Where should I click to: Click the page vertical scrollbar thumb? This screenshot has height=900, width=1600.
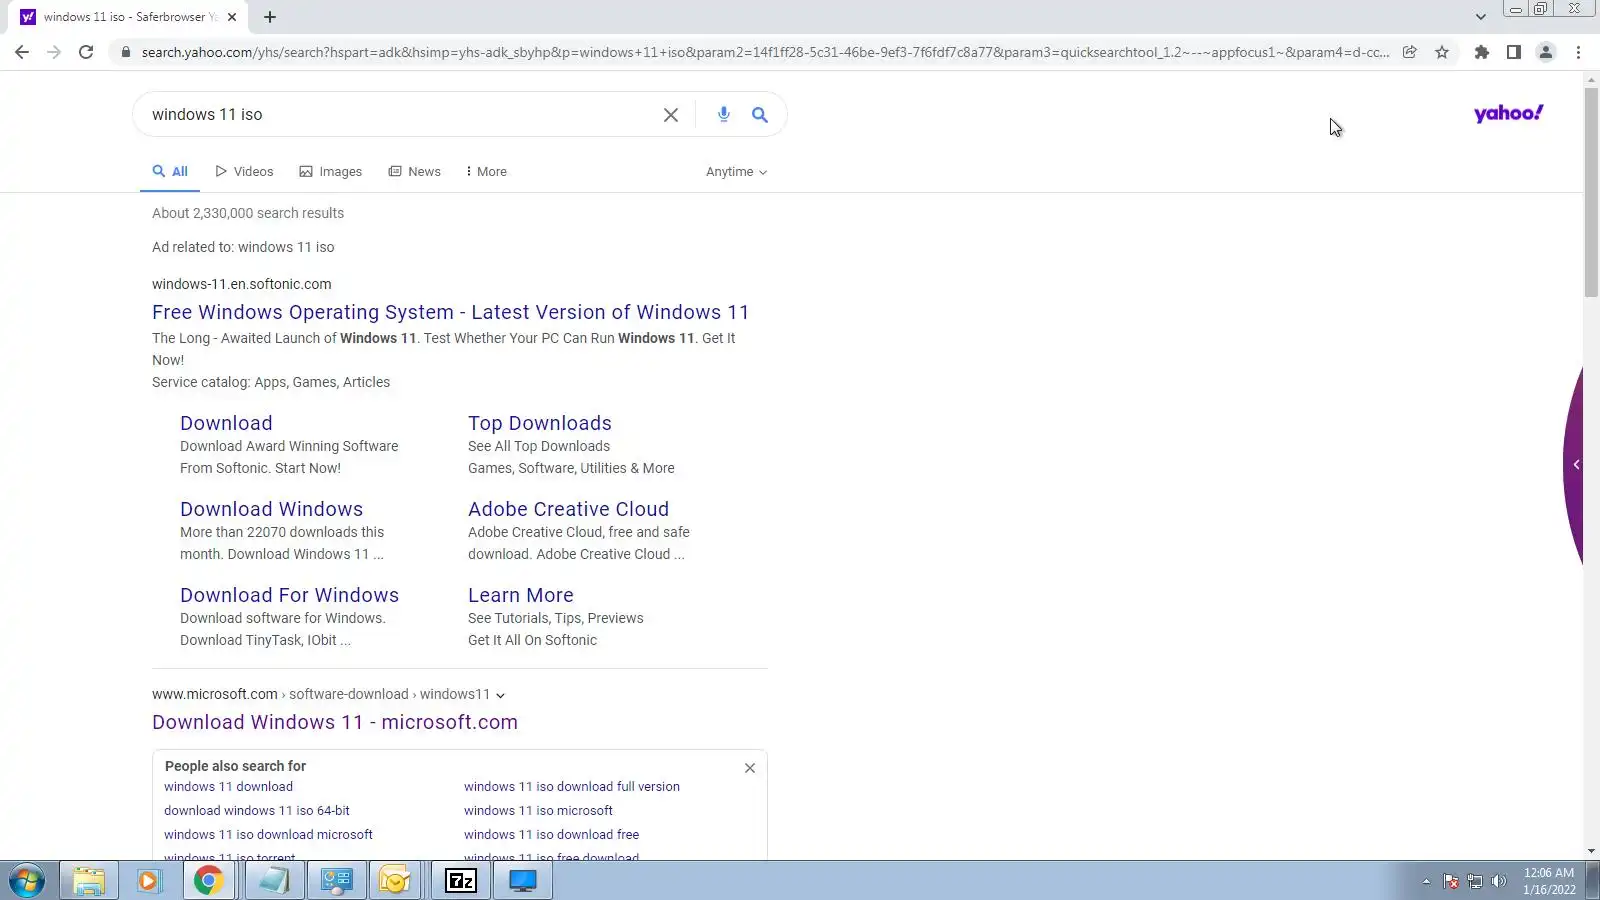pyautogui.click(x=1591, y=192)
